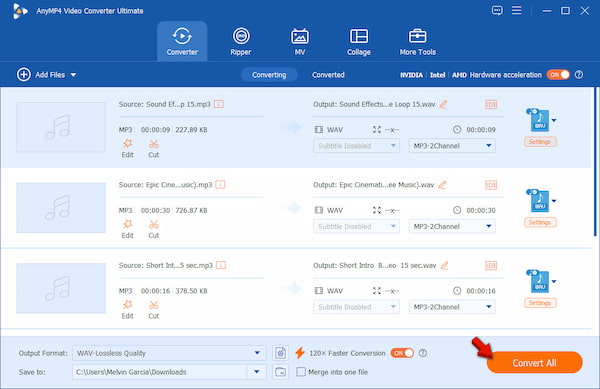Open hardware acceleration help icon
The width and height of the screenshot is (600, 389).
(579, 75)
